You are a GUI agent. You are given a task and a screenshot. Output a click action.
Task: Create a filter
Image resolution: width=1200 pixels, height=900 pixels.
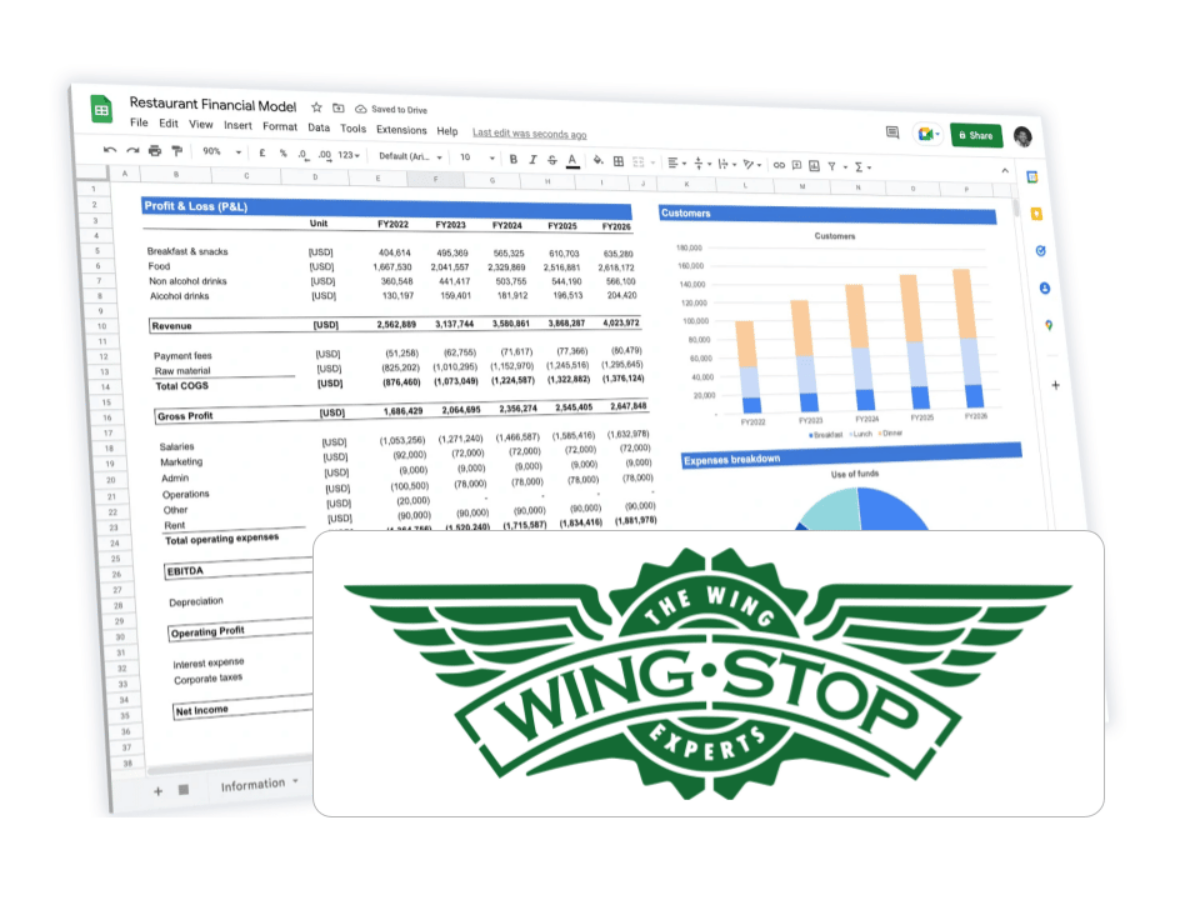[x=832, y=166]
